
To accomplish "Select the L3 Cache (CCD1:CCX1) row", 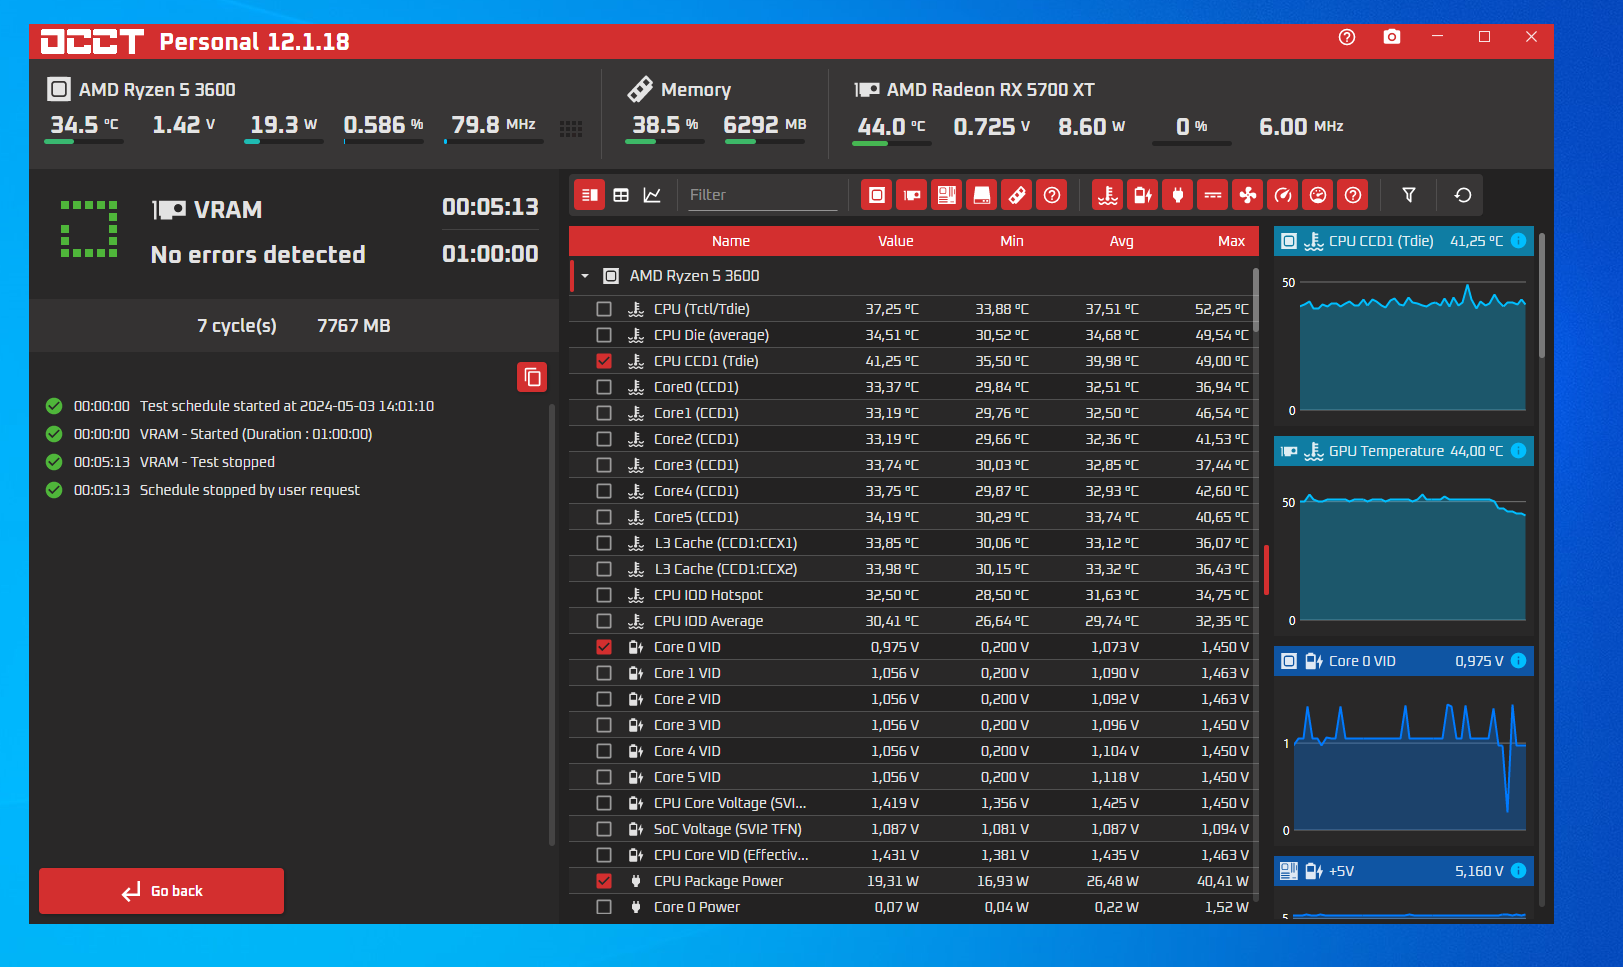I will coord(910,543).
